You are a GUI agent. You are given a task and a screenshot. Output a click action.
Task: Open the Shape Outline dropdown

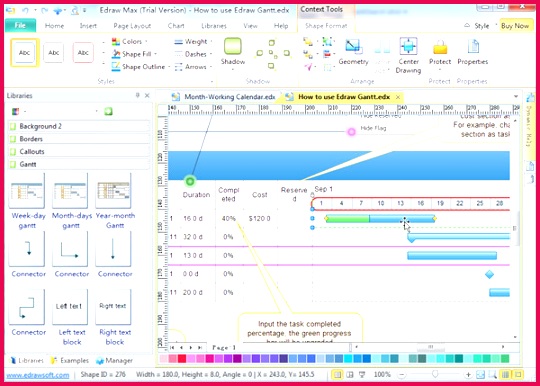pyautogui.click(x=141, y=67)
